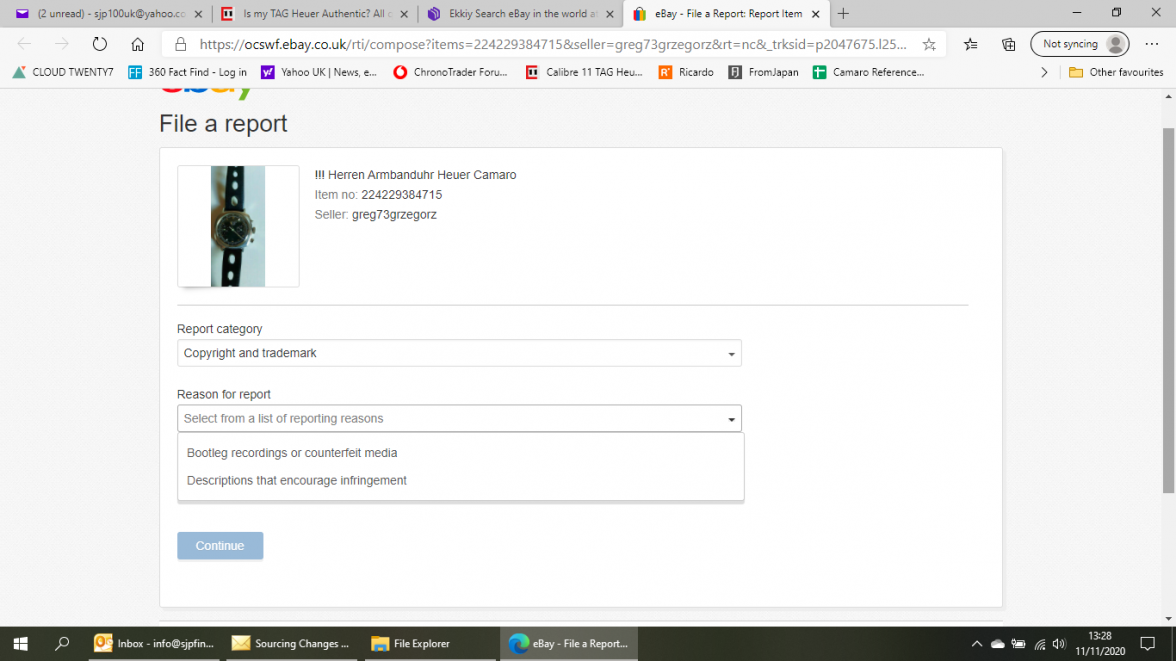Click the page vertical scrollbar thumb

pos(1168,311)
